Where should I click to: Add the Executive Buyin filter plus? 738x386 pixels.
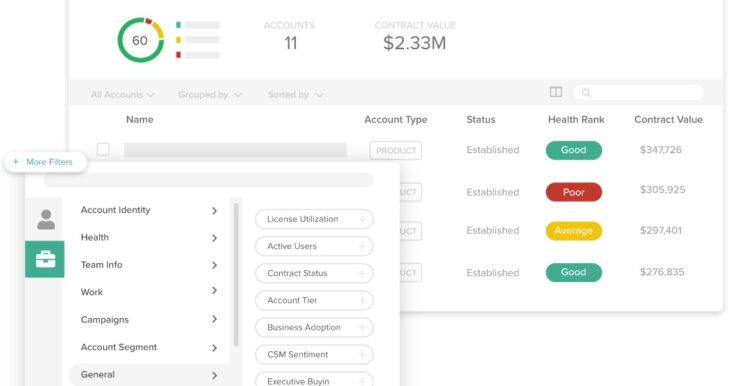(362, 381)
